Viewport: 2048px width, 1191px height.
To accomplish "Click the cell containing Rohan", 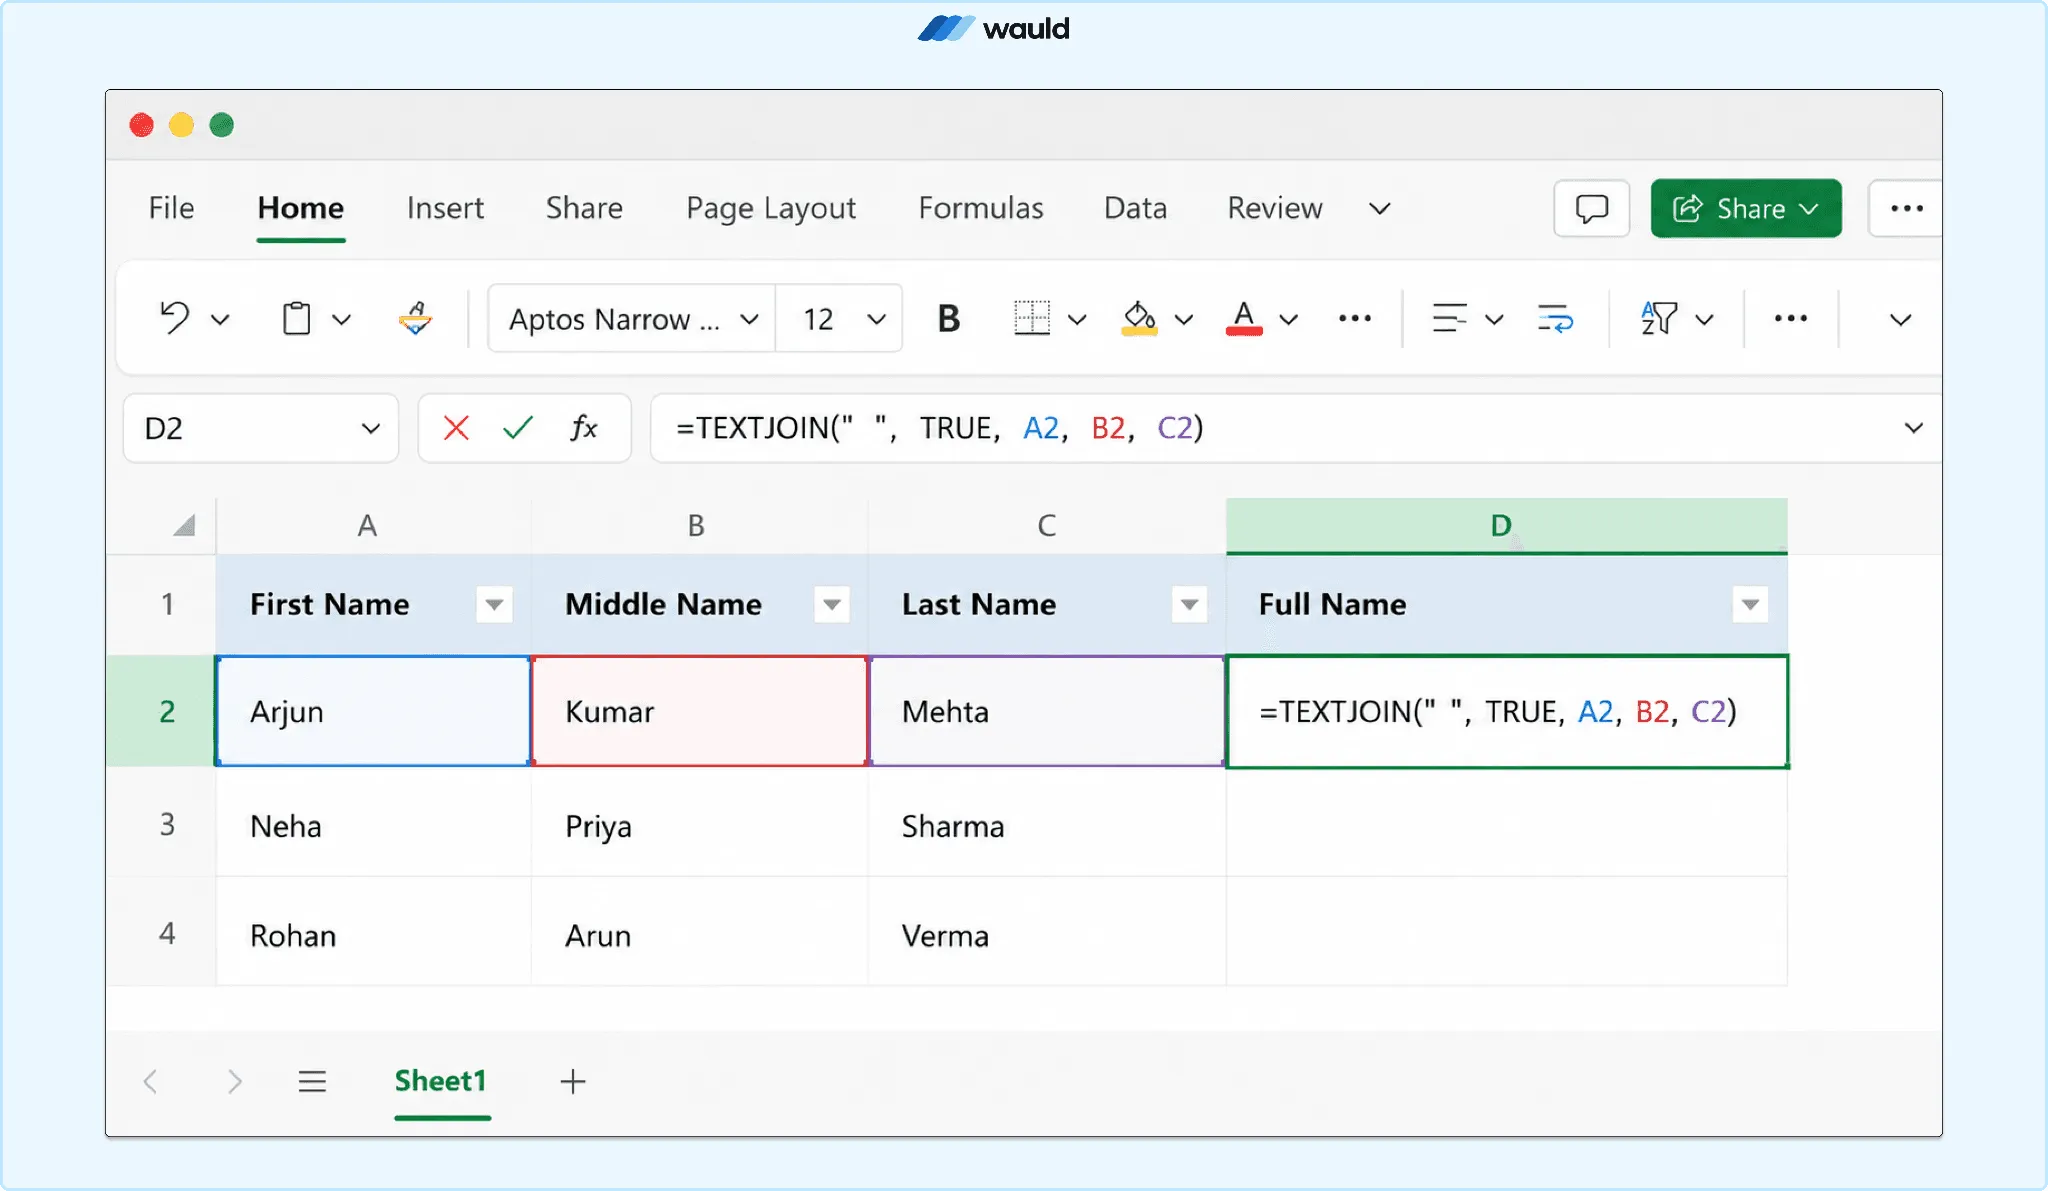I will [x=372, y=933].
